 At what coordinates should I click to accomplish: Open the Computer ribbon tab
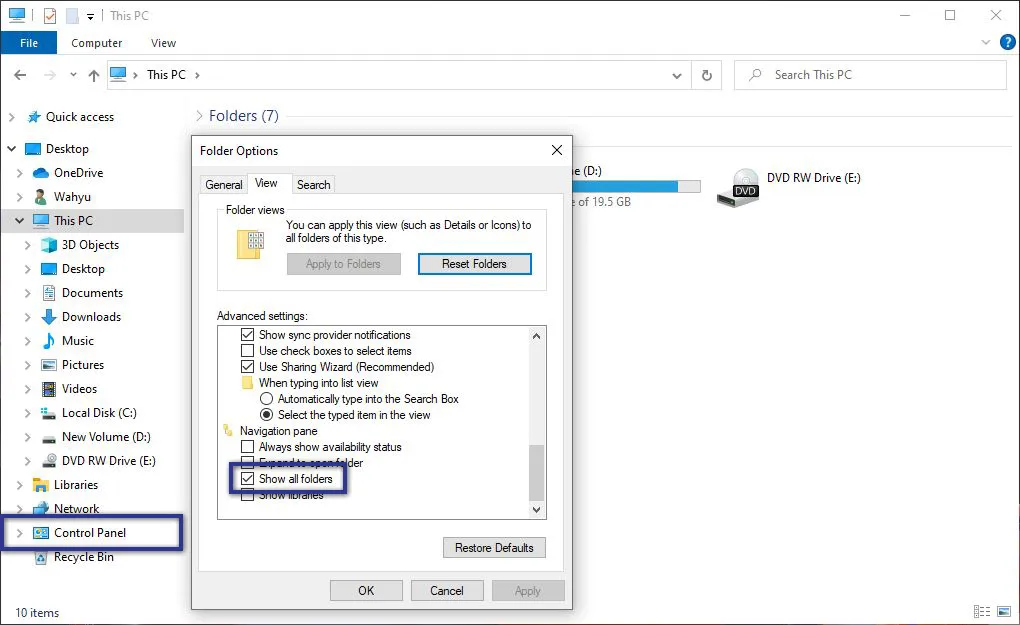tap(96, 42)
